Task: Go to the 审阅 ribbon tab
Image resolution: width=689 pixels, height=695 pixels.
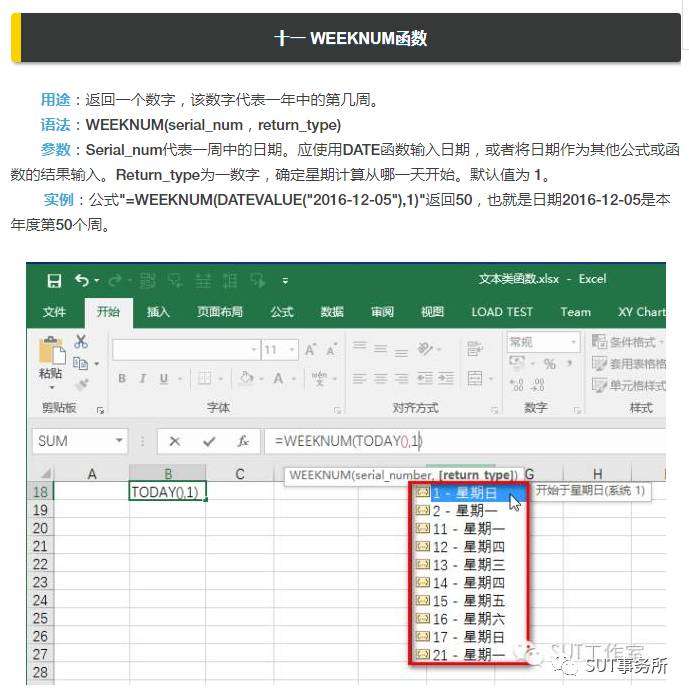Action: click(382, 312)
